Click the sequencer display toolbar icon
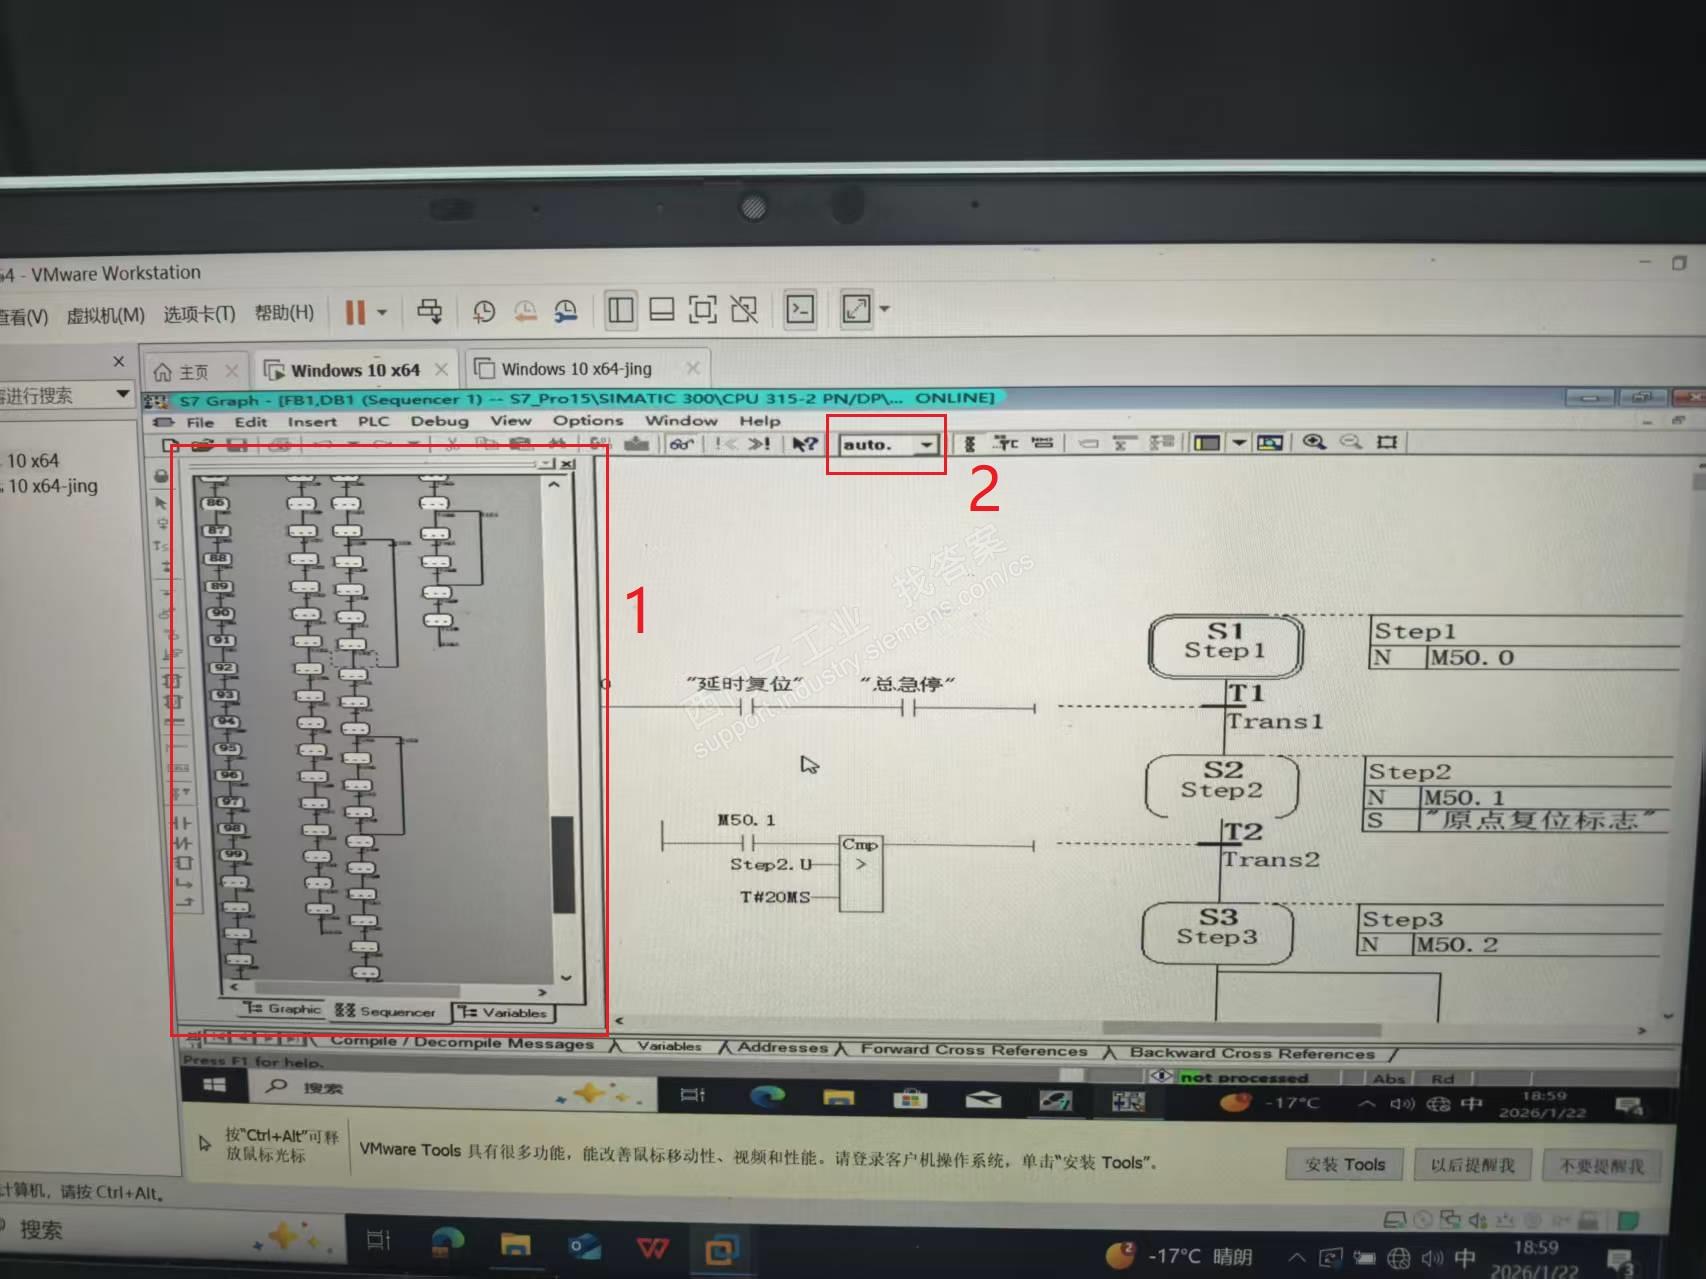The height and width of the screenshot is (1279, 1706). click(969, 443)
